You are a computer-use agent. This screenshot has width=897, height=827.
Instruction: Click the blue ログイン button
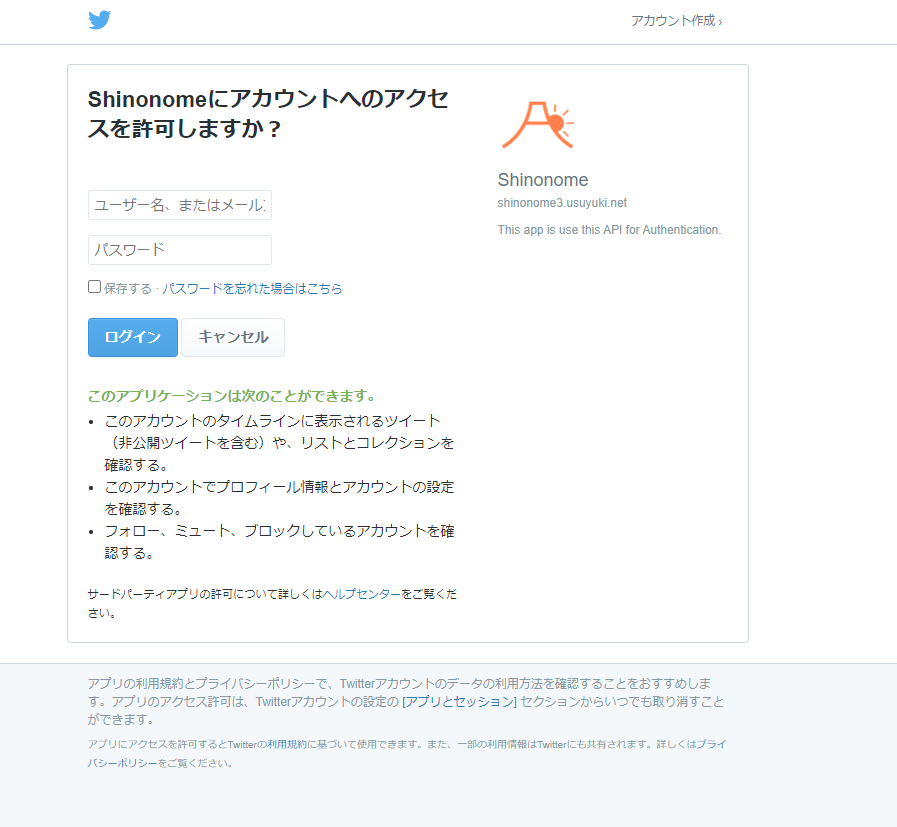point(133,337)
